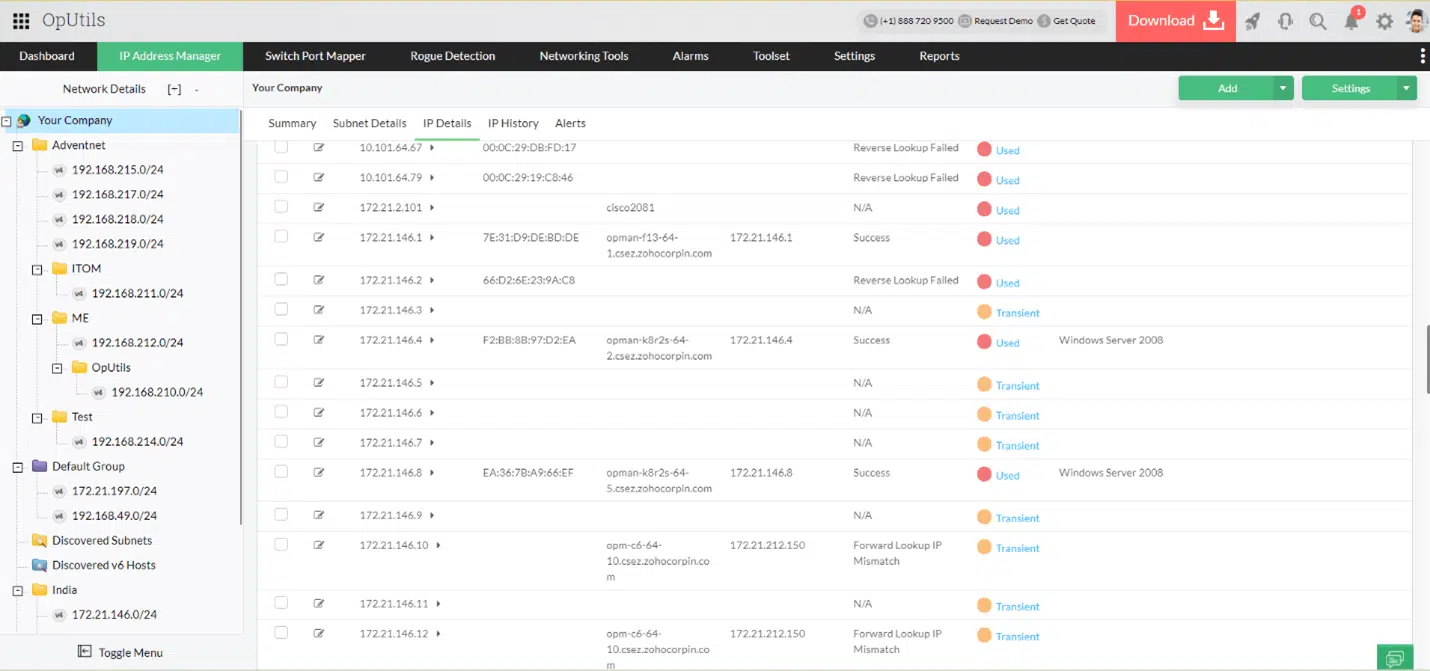
Task: Select subnet 192.168.210.0/24 in tree
Action: click(157, 392)
